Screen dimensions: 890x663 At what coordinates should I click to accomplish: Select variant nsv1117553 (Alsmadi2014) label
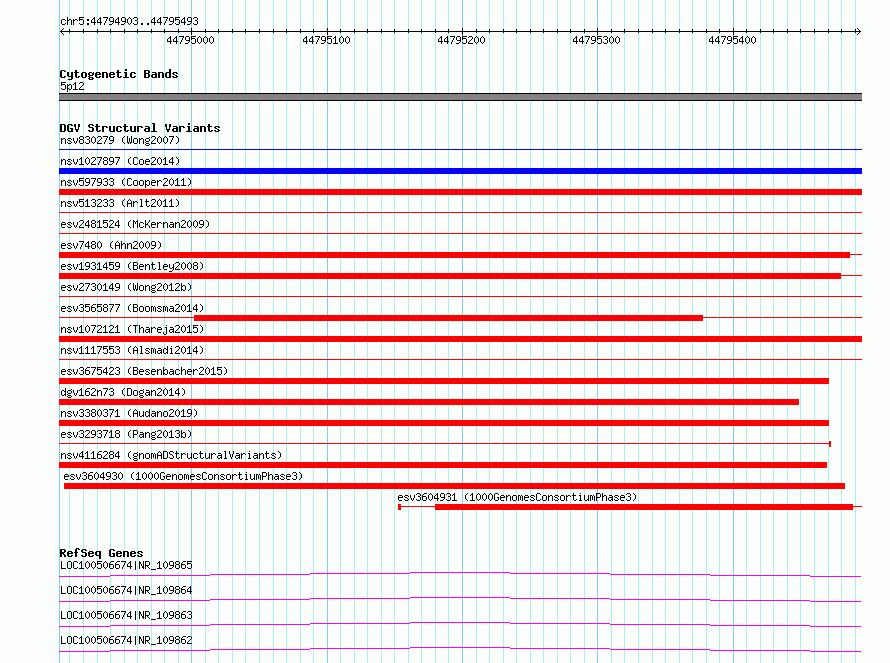click(x=132, y=350)
